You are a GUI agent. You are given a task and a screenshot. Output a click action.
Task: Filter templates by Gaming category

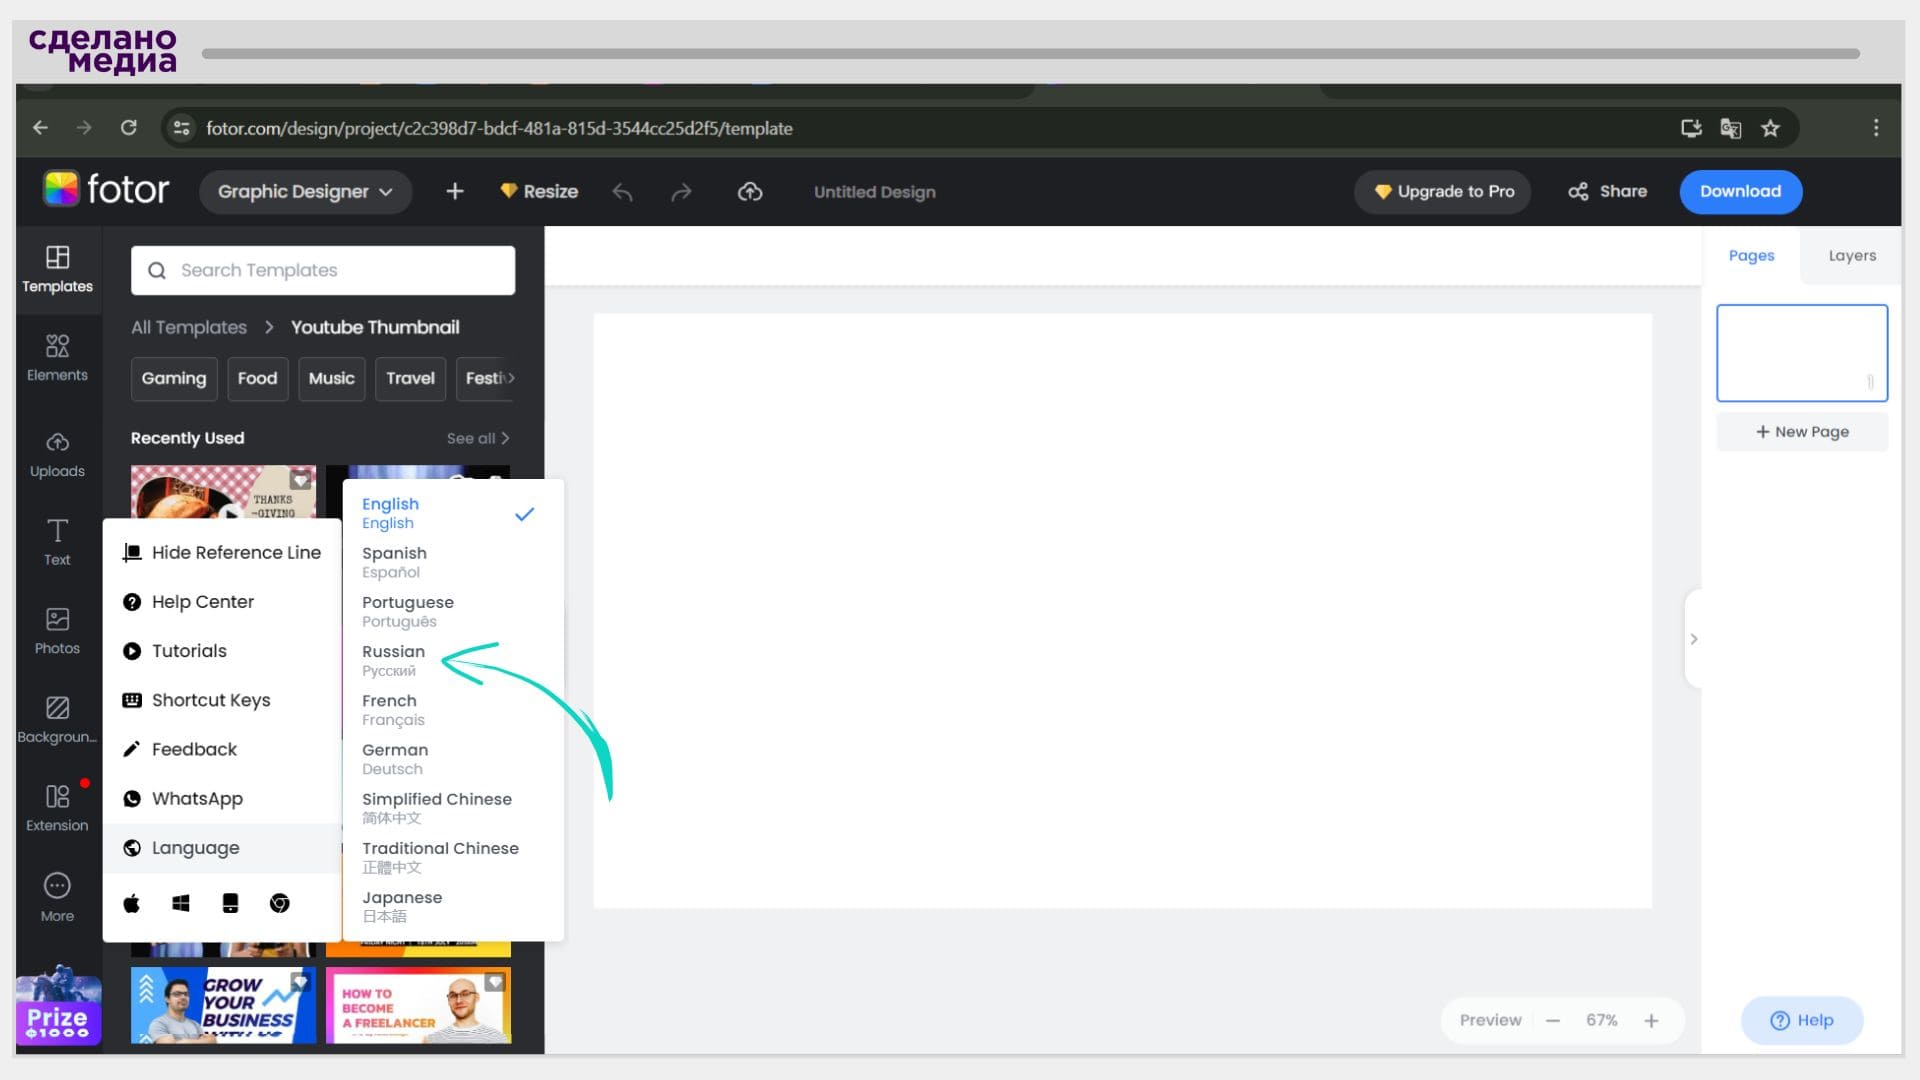[174, 378]
